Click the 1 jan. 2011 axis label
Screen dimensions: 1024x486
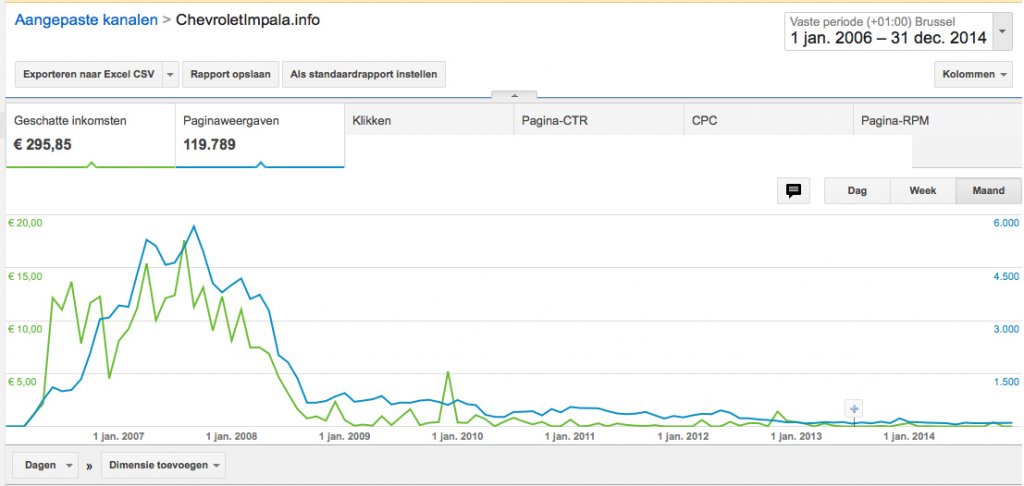point(571,436)
